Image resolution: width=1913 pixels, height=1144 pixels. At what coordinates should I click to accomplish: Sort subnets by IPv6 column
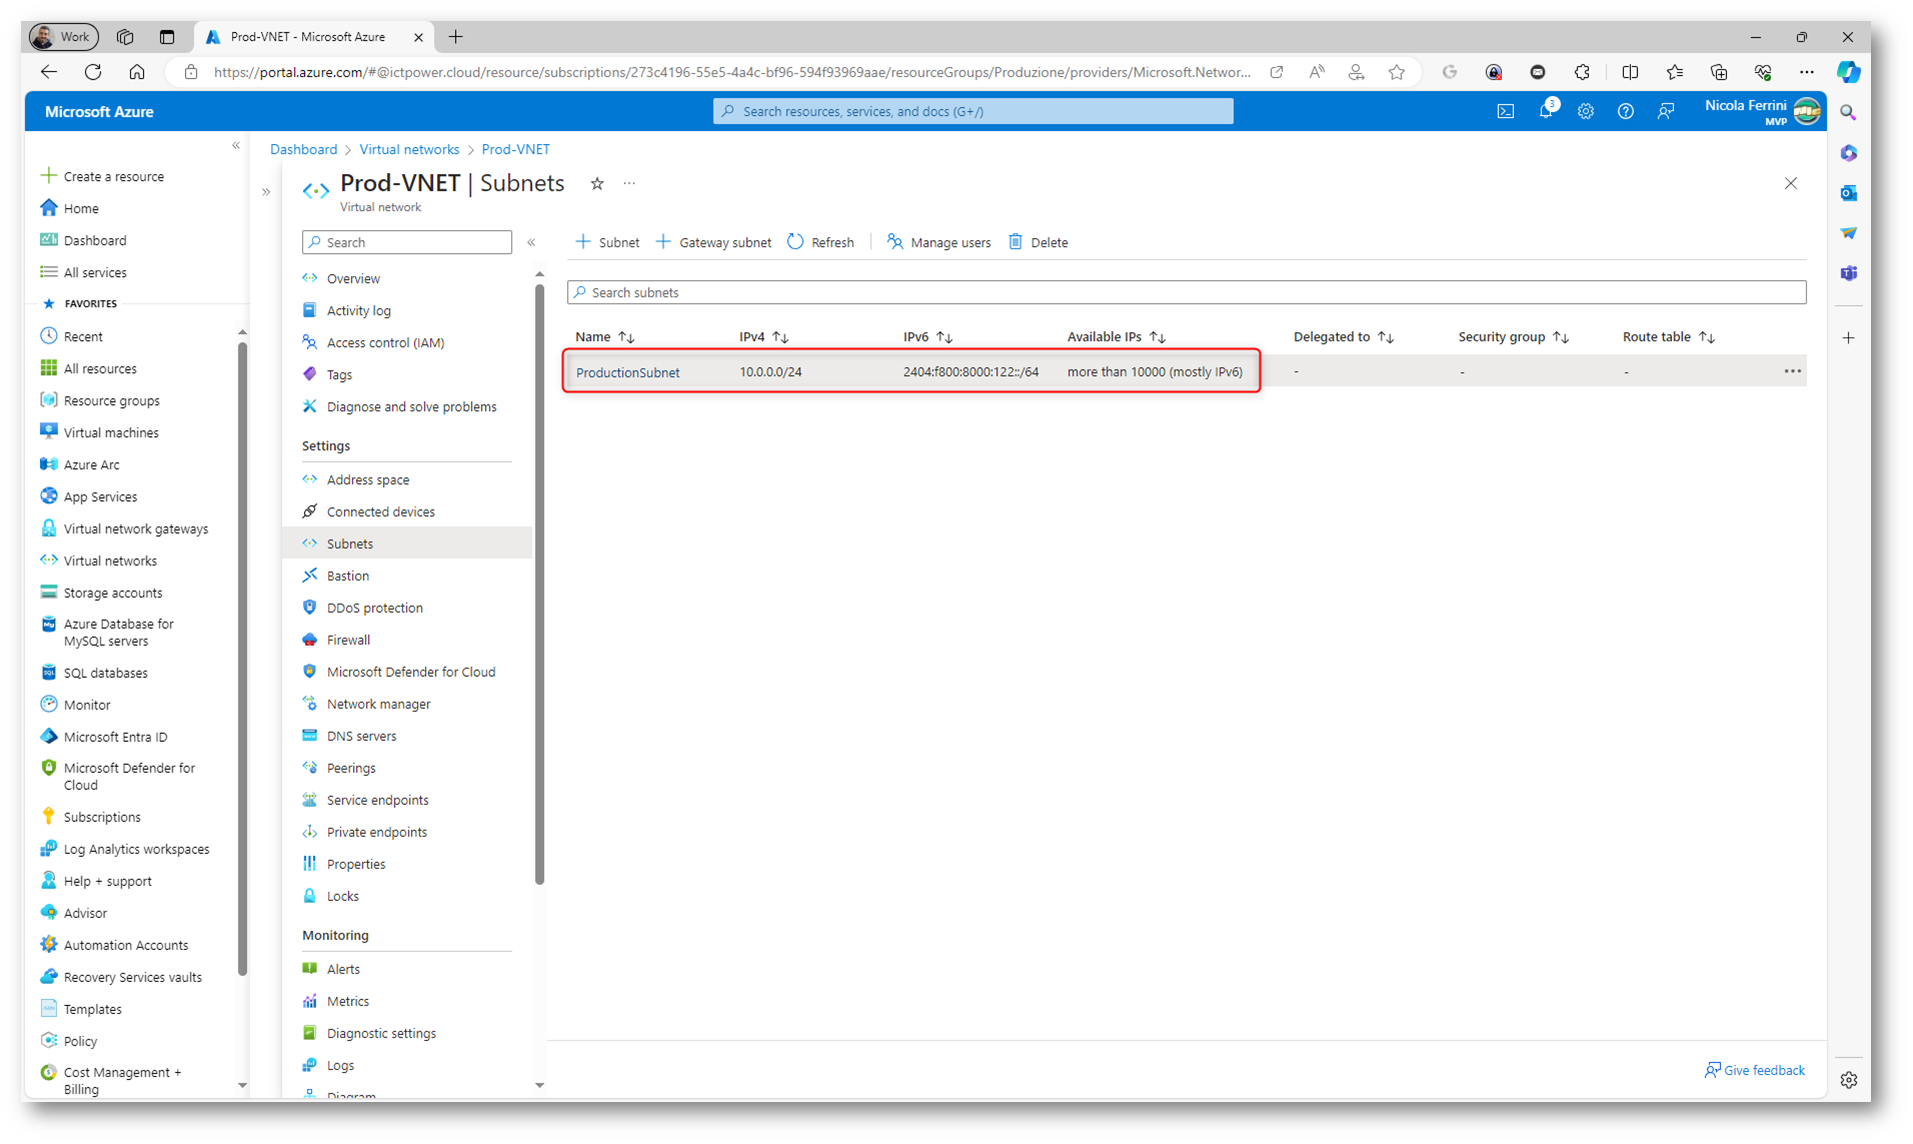[x=928, y=337]
